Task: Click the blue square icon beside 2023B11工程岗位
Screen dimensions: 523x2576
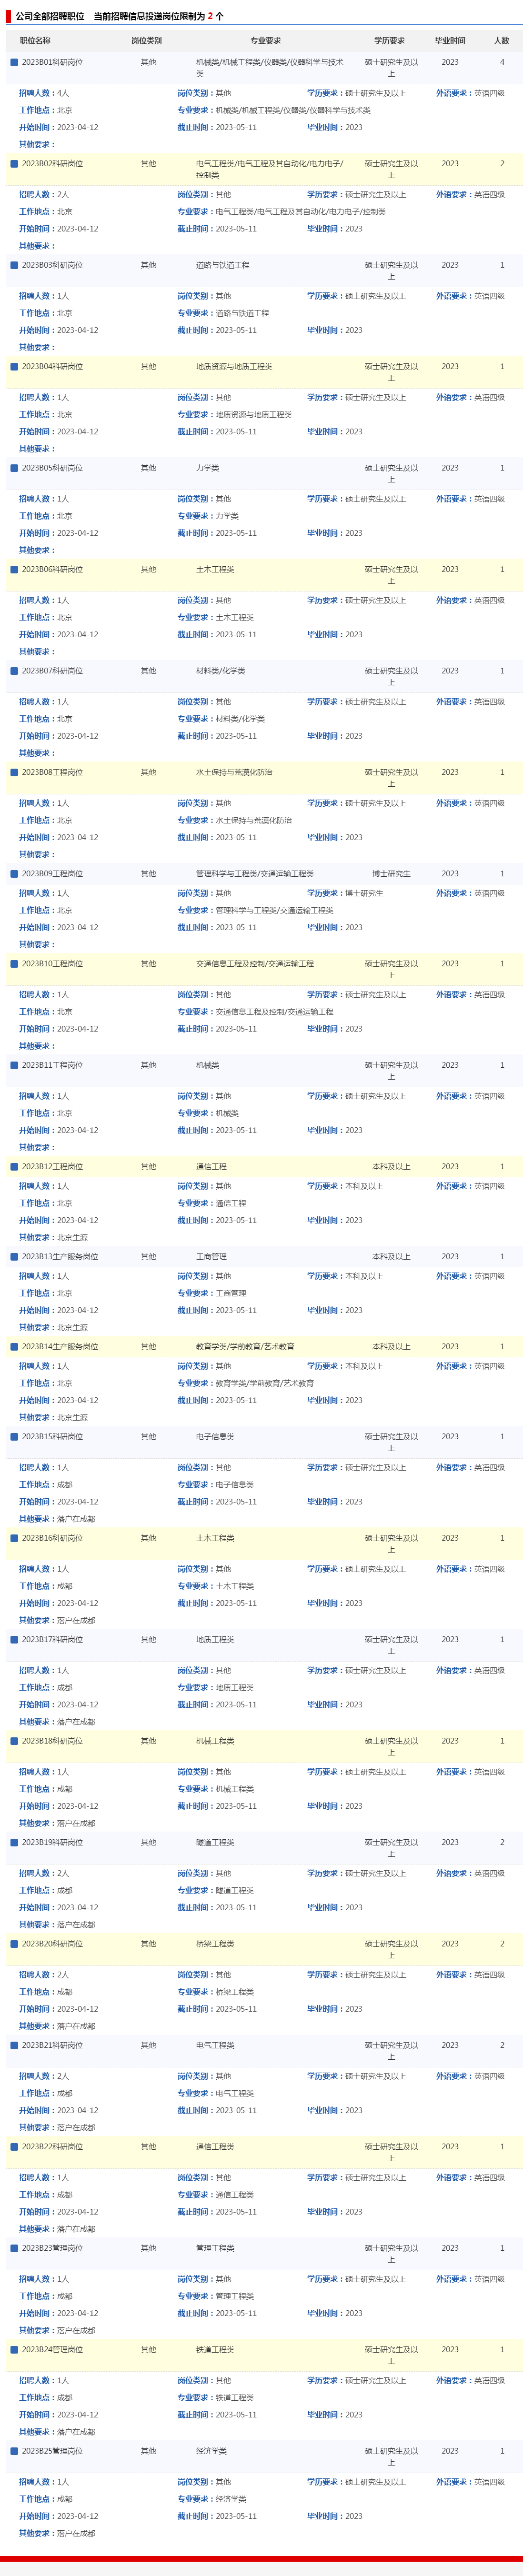Action: tap(14, 1065)
